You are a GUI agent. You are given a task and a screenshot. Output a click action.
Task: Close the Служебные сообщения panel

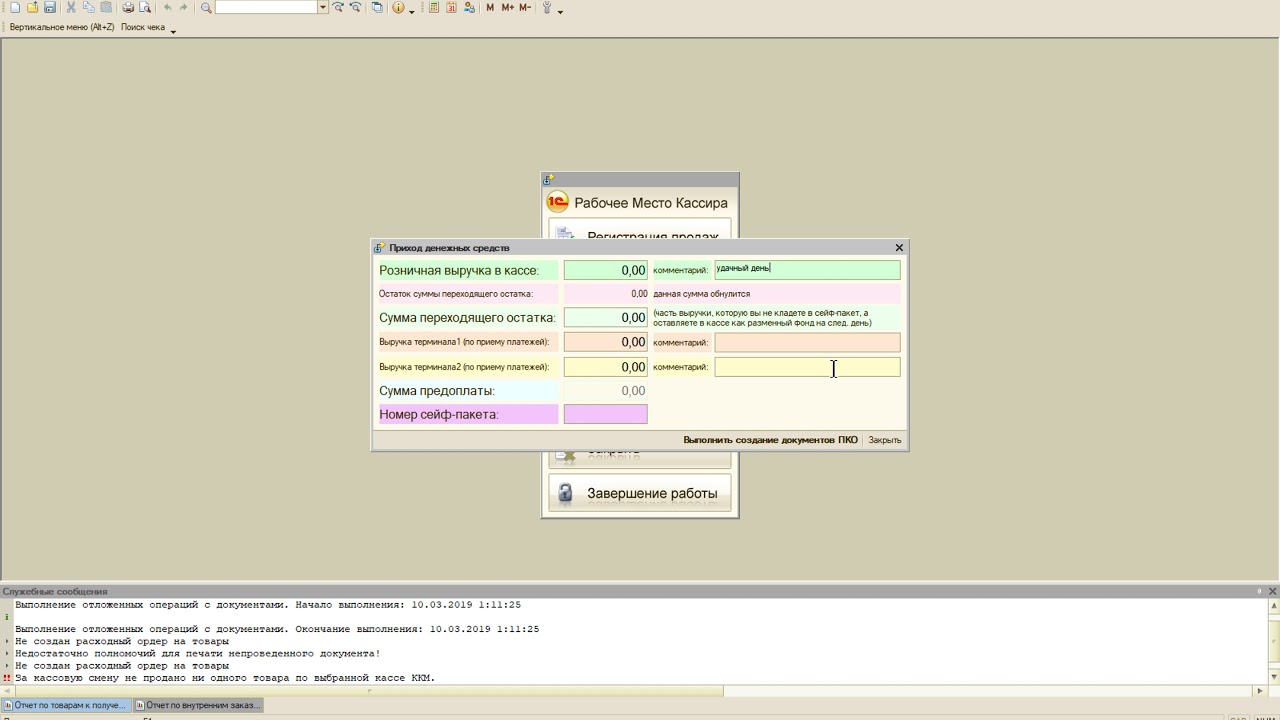[1272, 591]
